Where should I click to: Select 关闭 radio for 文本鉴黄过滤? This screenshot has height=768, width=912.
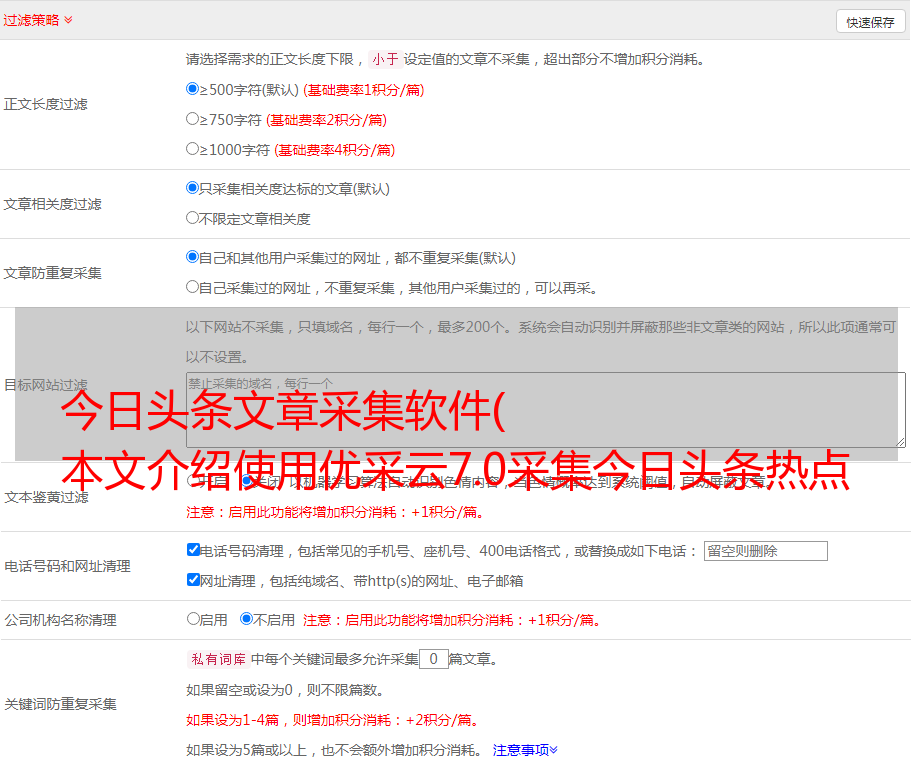[247, 481]
